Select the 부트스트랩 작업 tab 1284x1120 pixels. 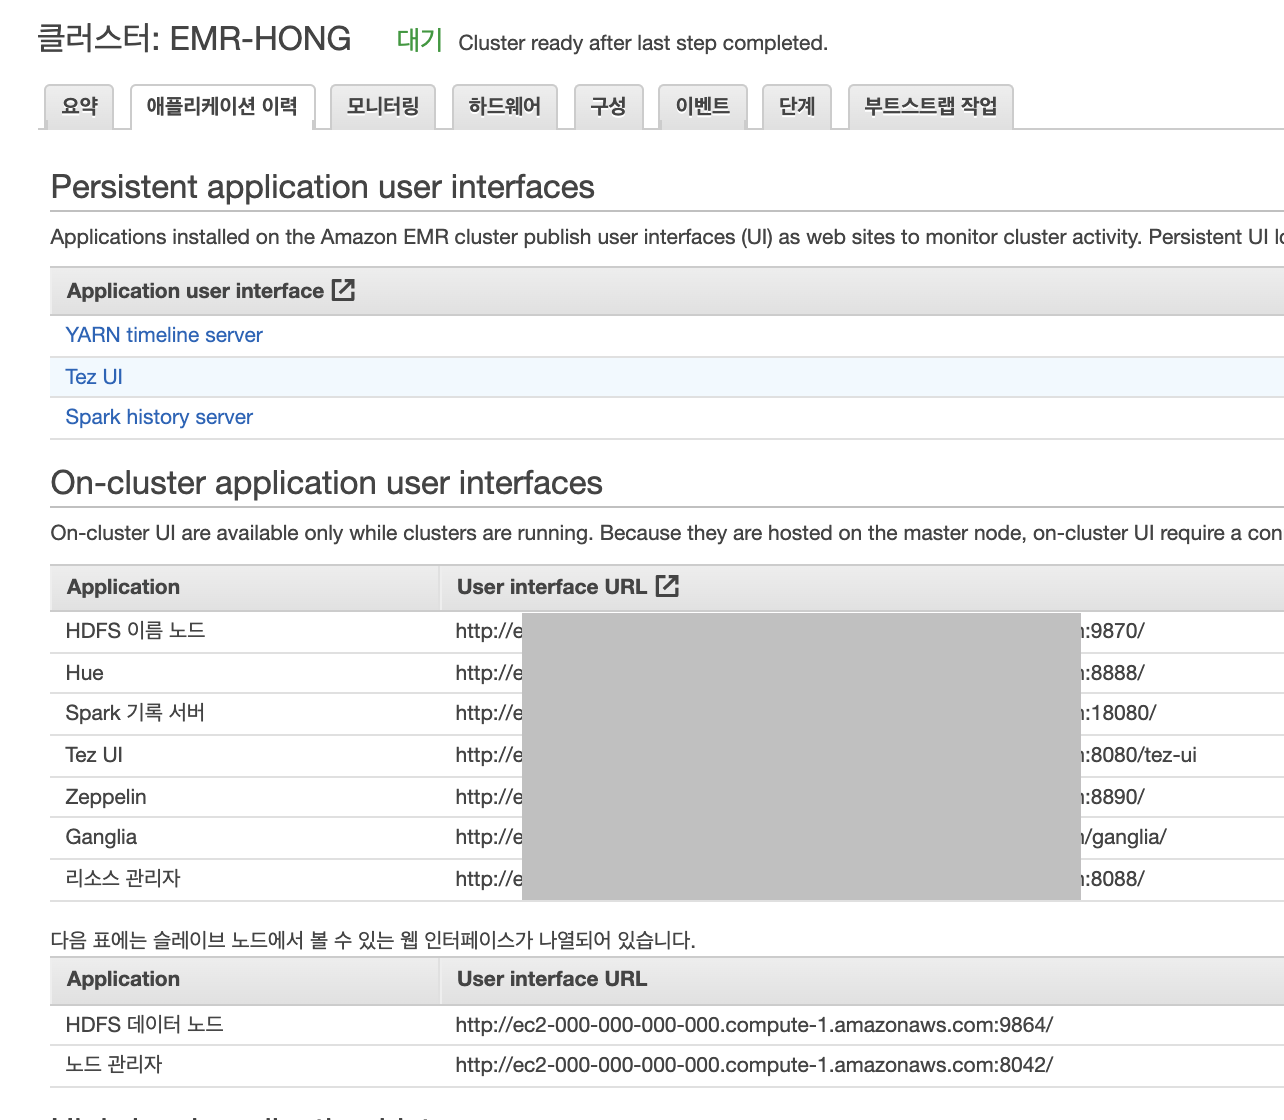[931, 106]
